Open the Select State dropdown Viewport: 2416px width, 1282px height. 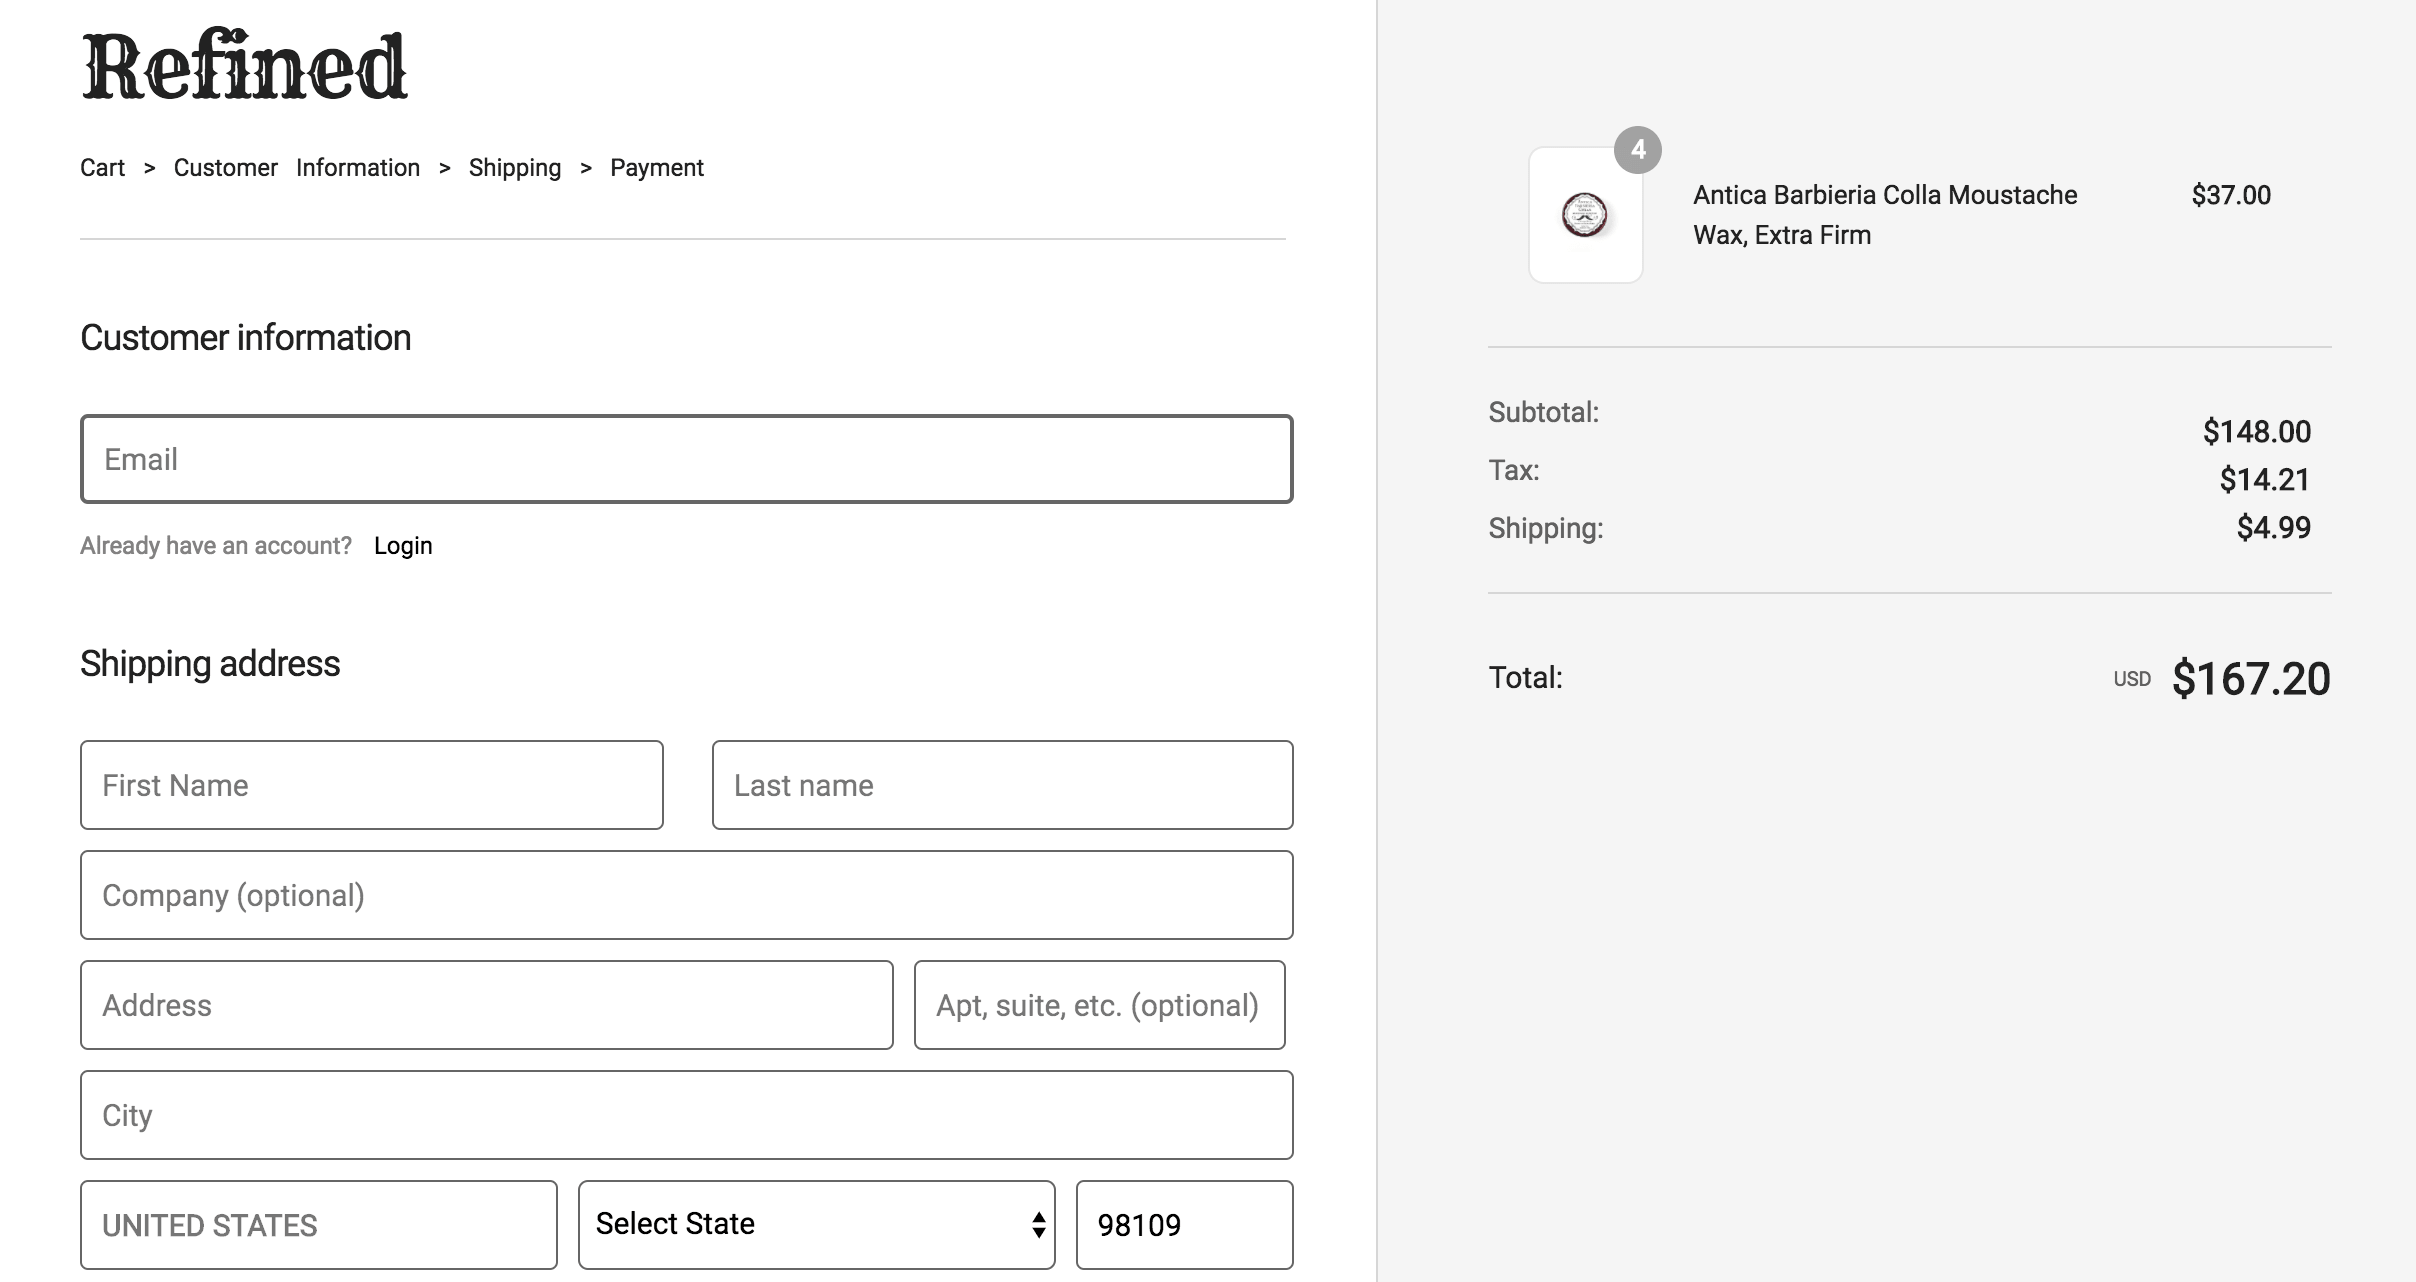(x=816, y=1224)
